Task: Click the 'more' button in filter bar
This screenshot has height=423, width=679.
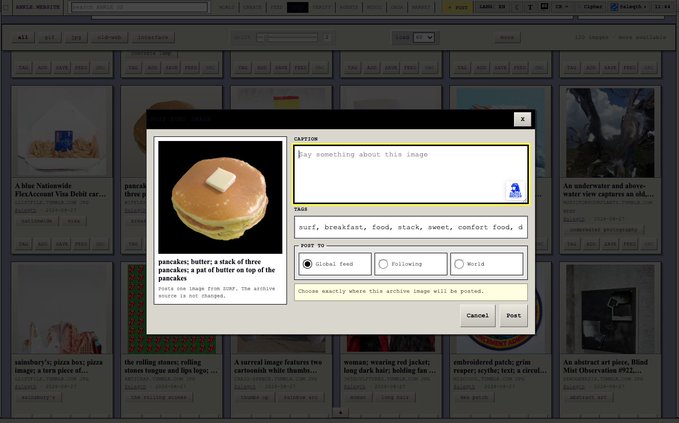Action: [507, 38]
